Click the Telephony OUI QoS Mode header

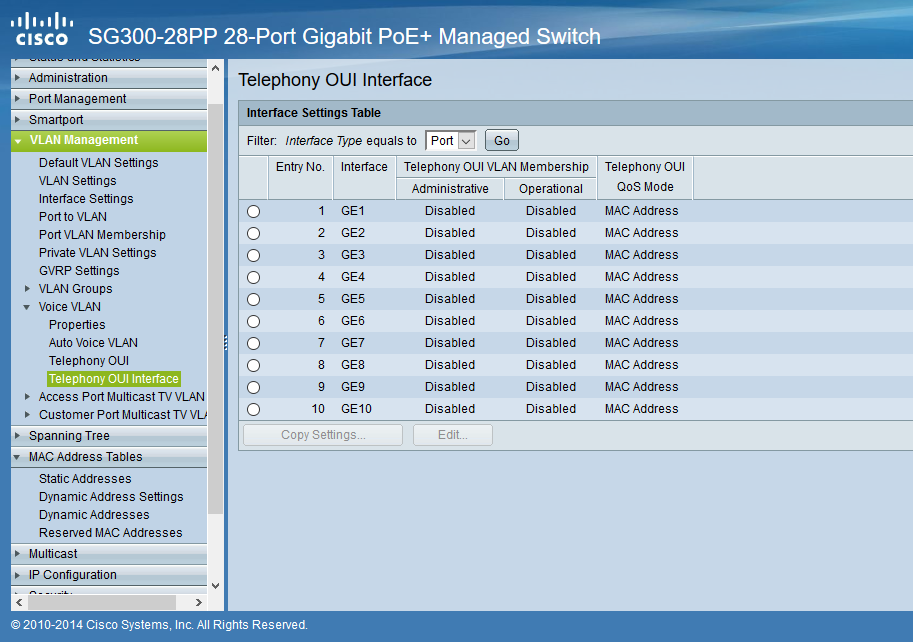pyautogui.click(x=645, y=177)
